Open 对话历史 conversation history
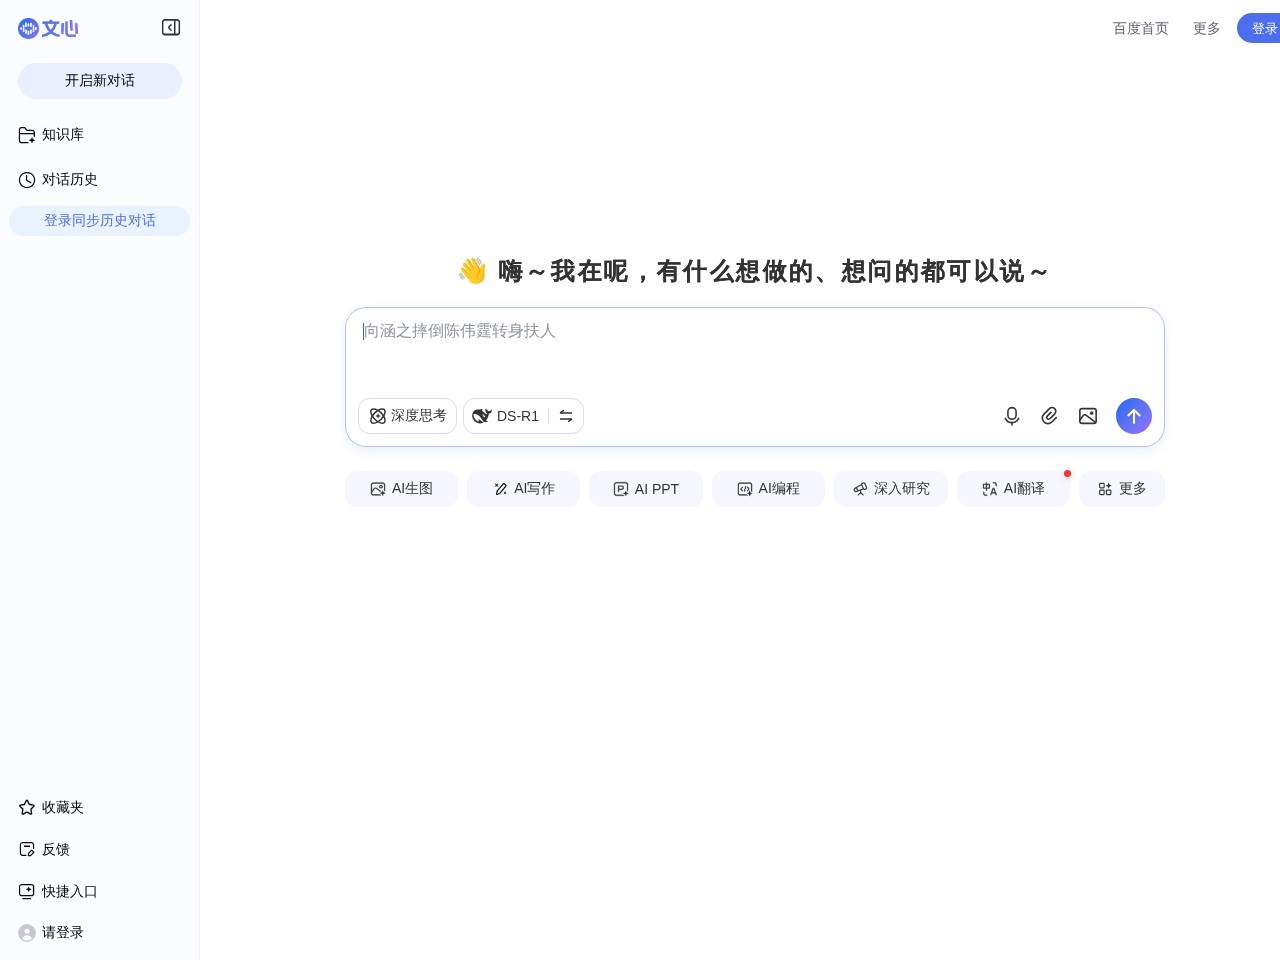The image size is (1280, 960). pyautogui.click(x=69, y=179)
